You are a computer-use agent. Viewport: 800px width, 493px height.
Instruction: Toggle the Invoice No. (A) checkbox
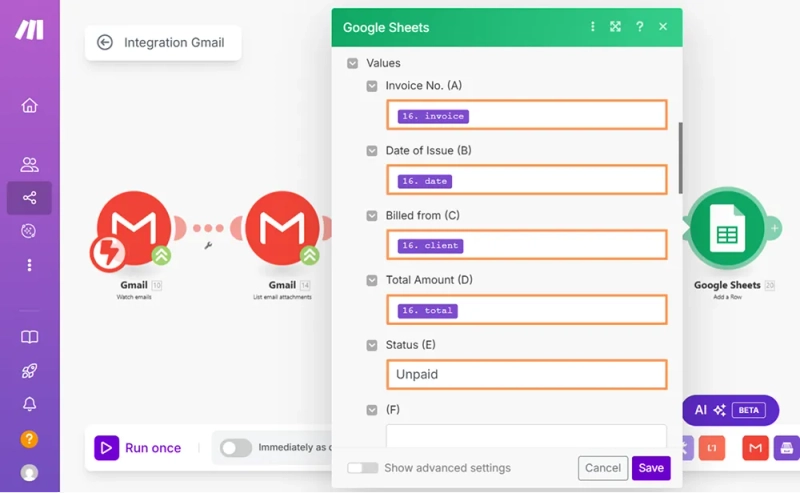pos(372,86)
